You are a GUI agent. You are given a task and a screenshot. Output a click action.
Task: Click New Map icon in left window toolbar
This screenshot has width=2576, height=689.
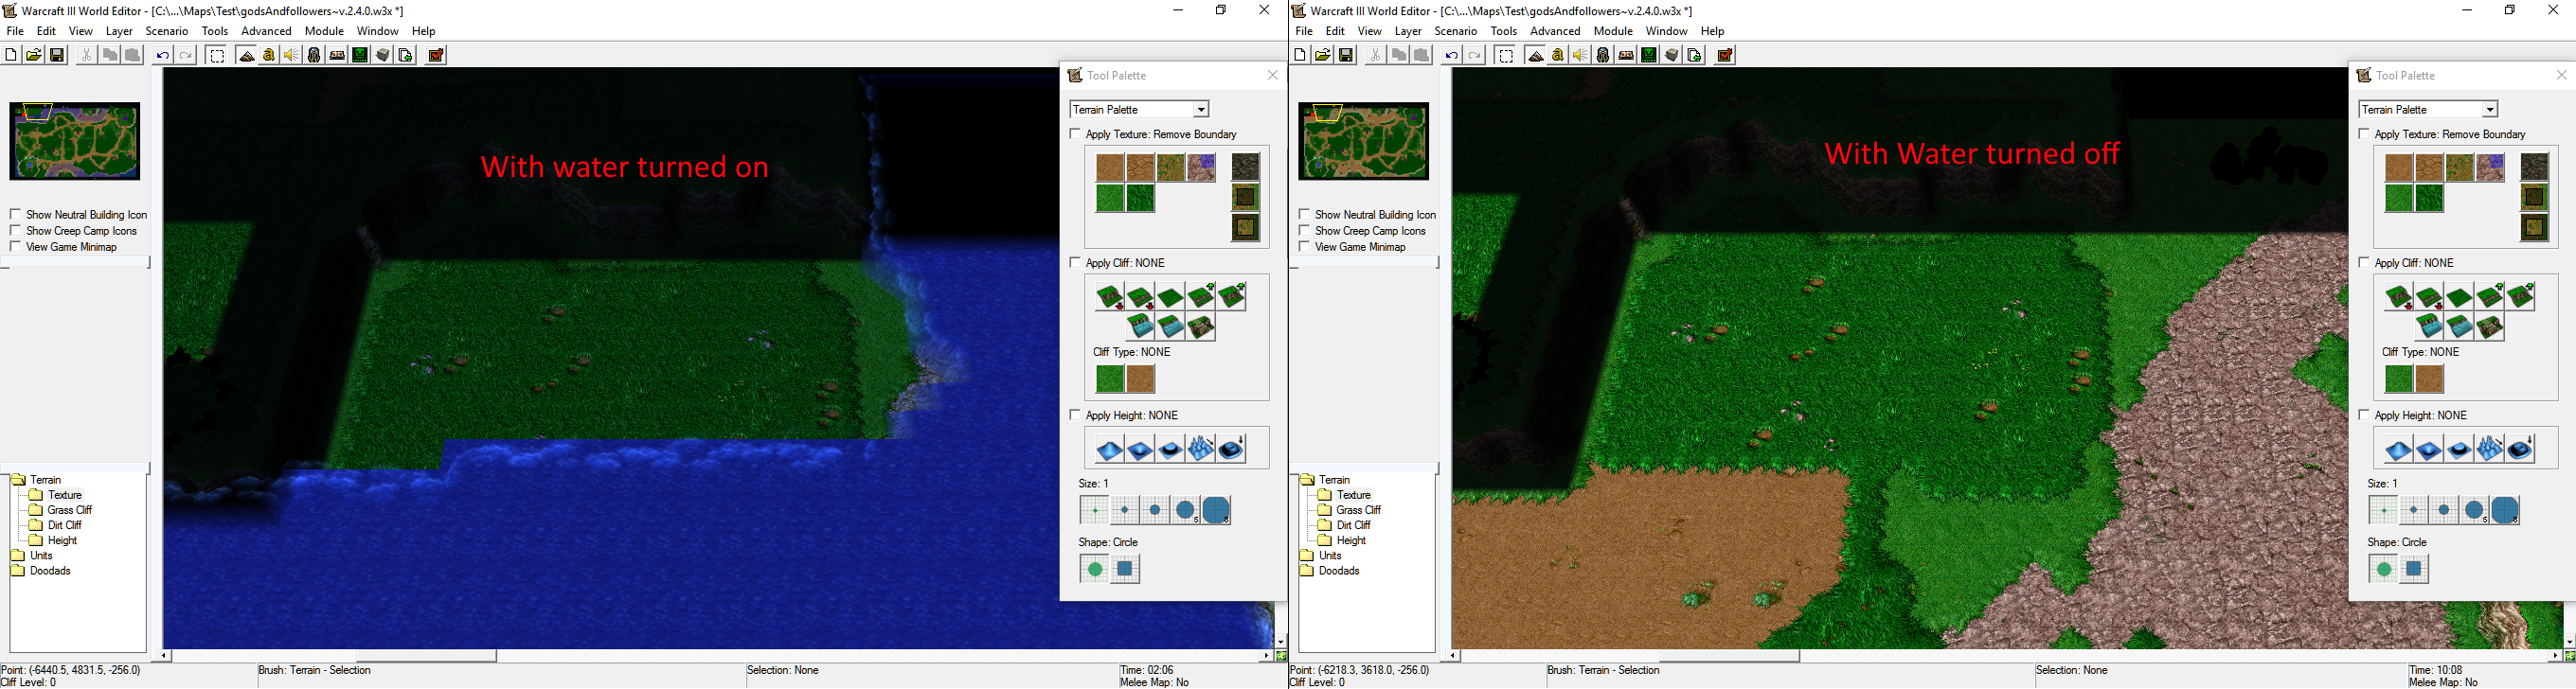(x=11, y=55)
